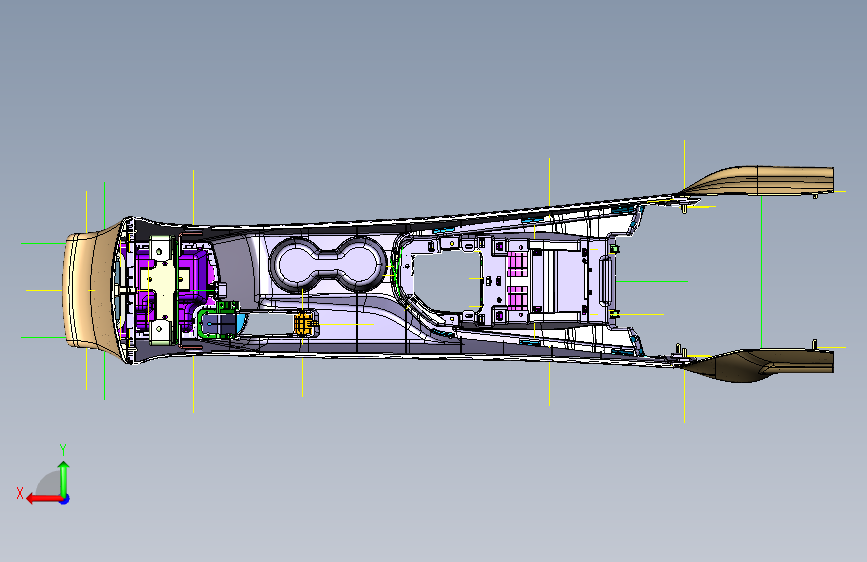The image size is (867, 562).
Task: Click the blue Z axis dot on triad
Action: click(65, 499)
